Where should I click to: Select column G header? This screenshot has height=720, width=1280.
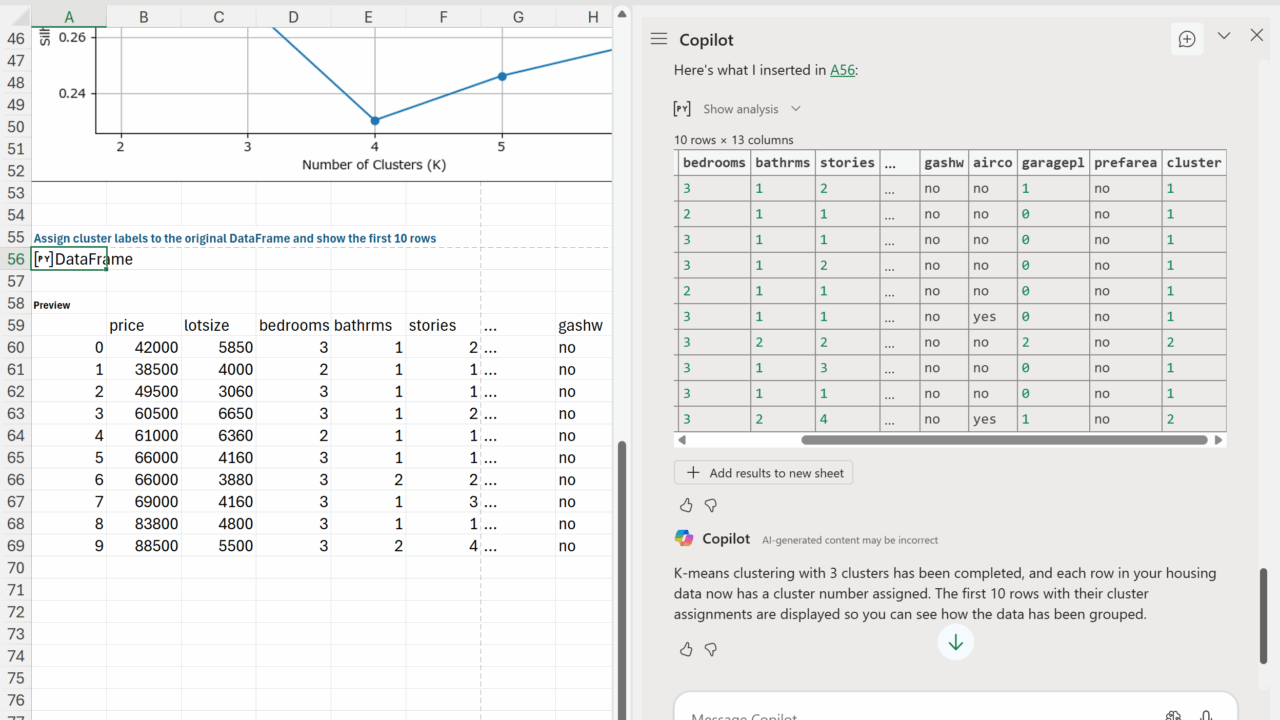coord(518,17)
